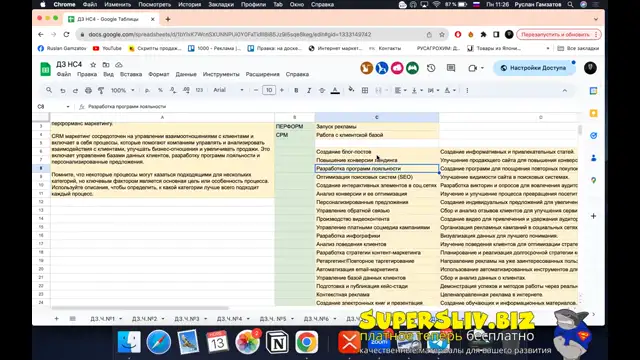The height and width of the screenshot is (360, 640).
Task: Click the video call camera icon
Action: [x=472, y=68]
